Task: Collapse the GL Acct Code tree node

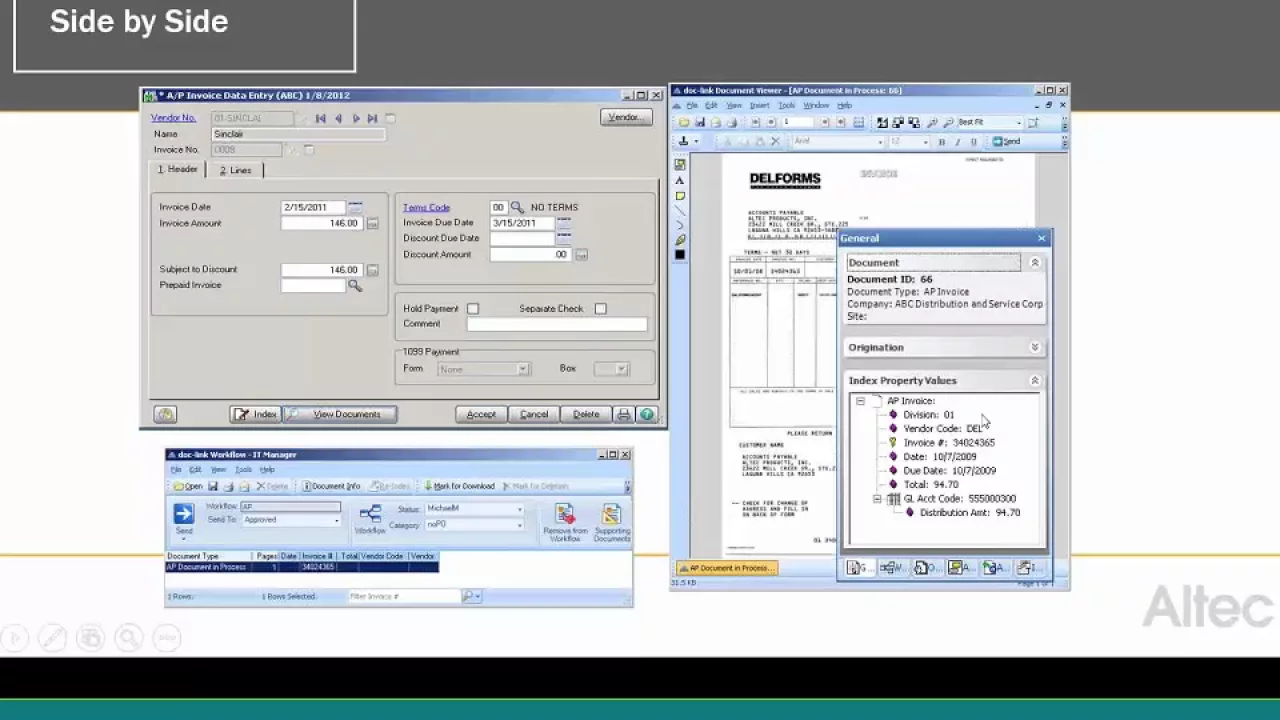Action: click(x=877, y=499)
